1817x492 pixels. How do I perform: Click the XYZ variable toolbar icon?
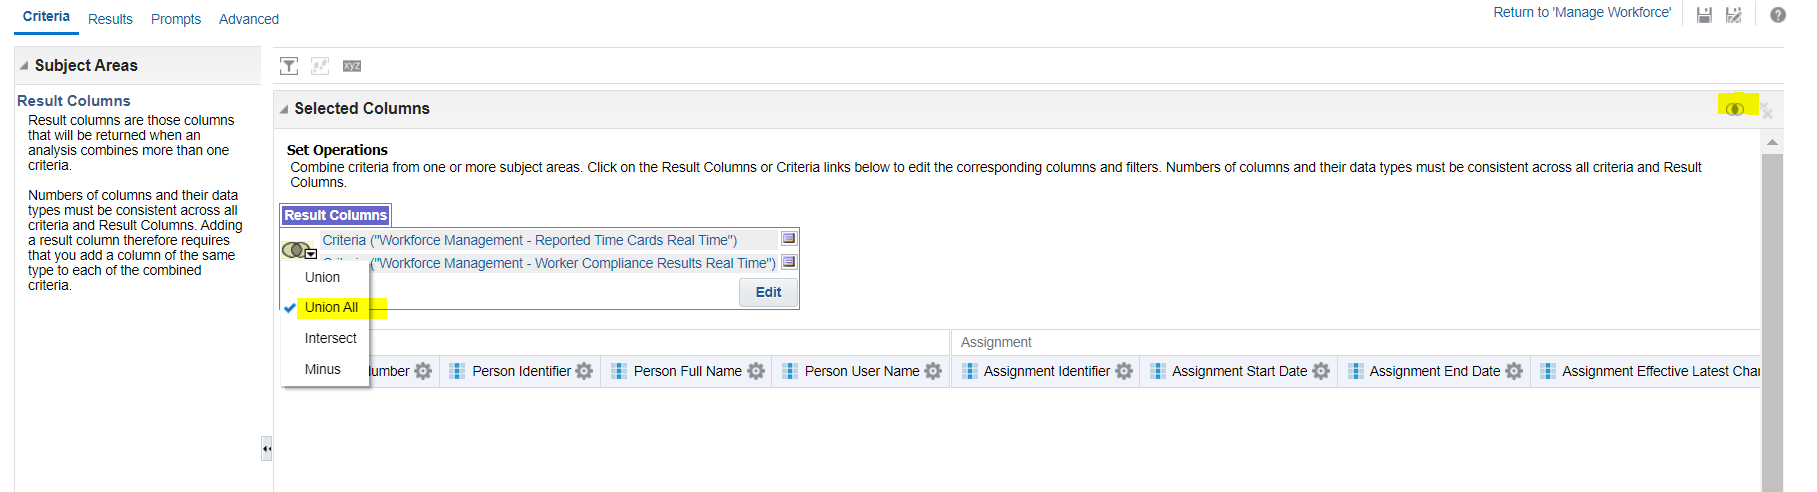click(352, 66)
